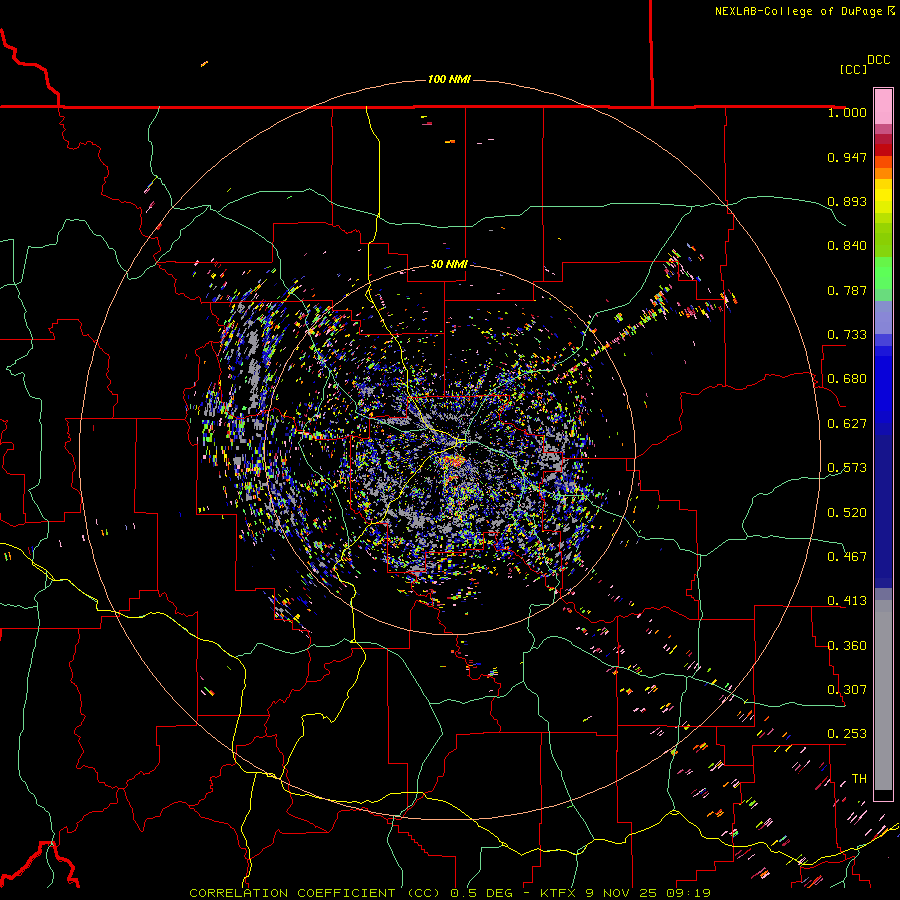Click CORRELATION COEFFICIENT (CC) caption text
Image resolution: width=900 pixels, height=900 pixels.
pos(314,893)
